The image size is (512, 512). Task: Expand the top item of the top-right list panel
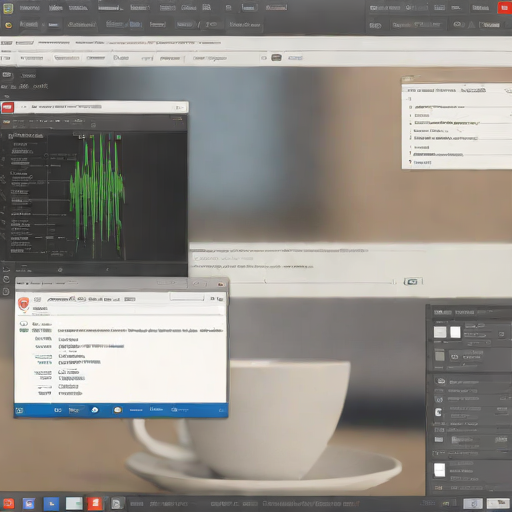pos(410,99)
